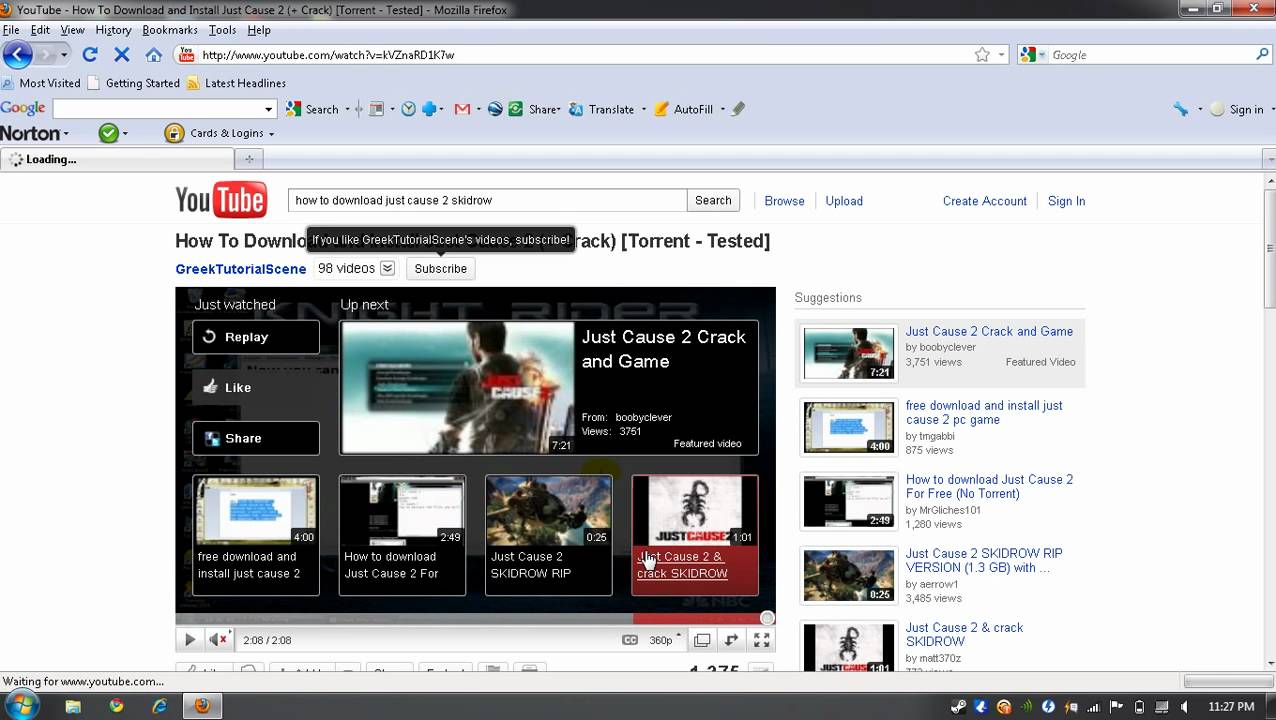Toggle closed captions with the CC button
The height and width of the screenshot is (720, 1276).
pyautogui.click(x=630, y=640)
